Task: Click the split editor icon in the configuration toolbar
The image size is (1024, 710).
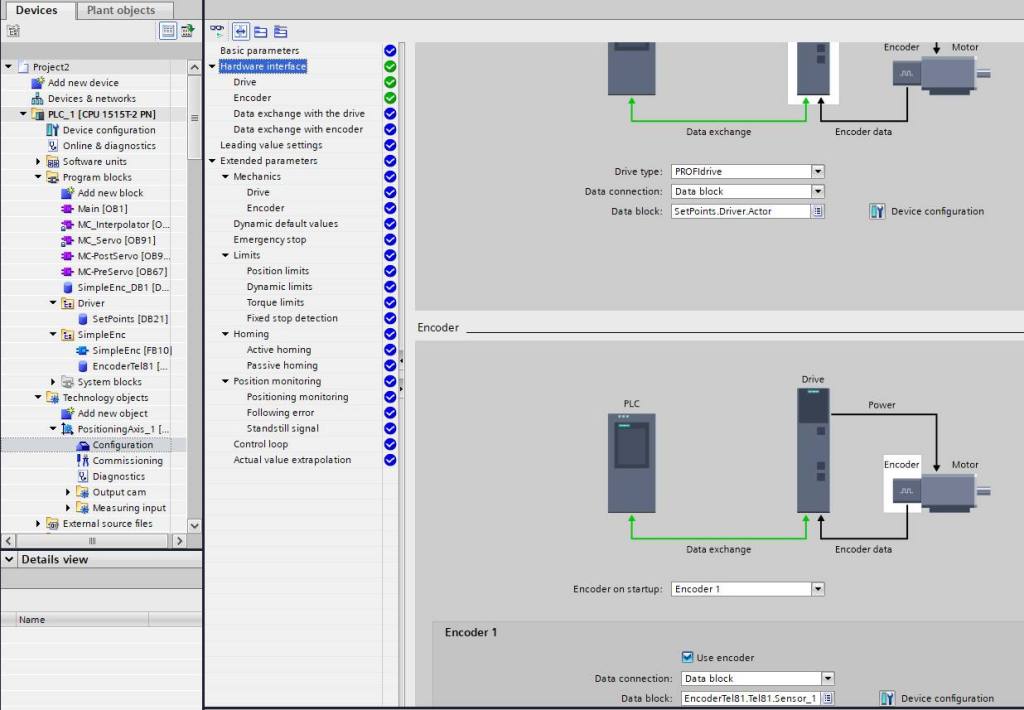Action: (240, 31)
